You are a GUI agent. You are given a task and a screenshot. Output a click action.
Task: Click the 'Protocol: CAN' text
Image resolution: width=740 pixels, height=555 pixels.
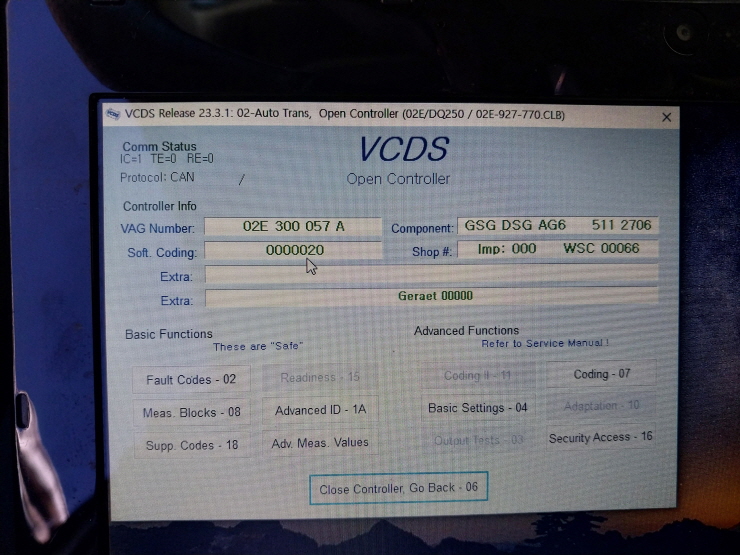(x=157, y=177)
